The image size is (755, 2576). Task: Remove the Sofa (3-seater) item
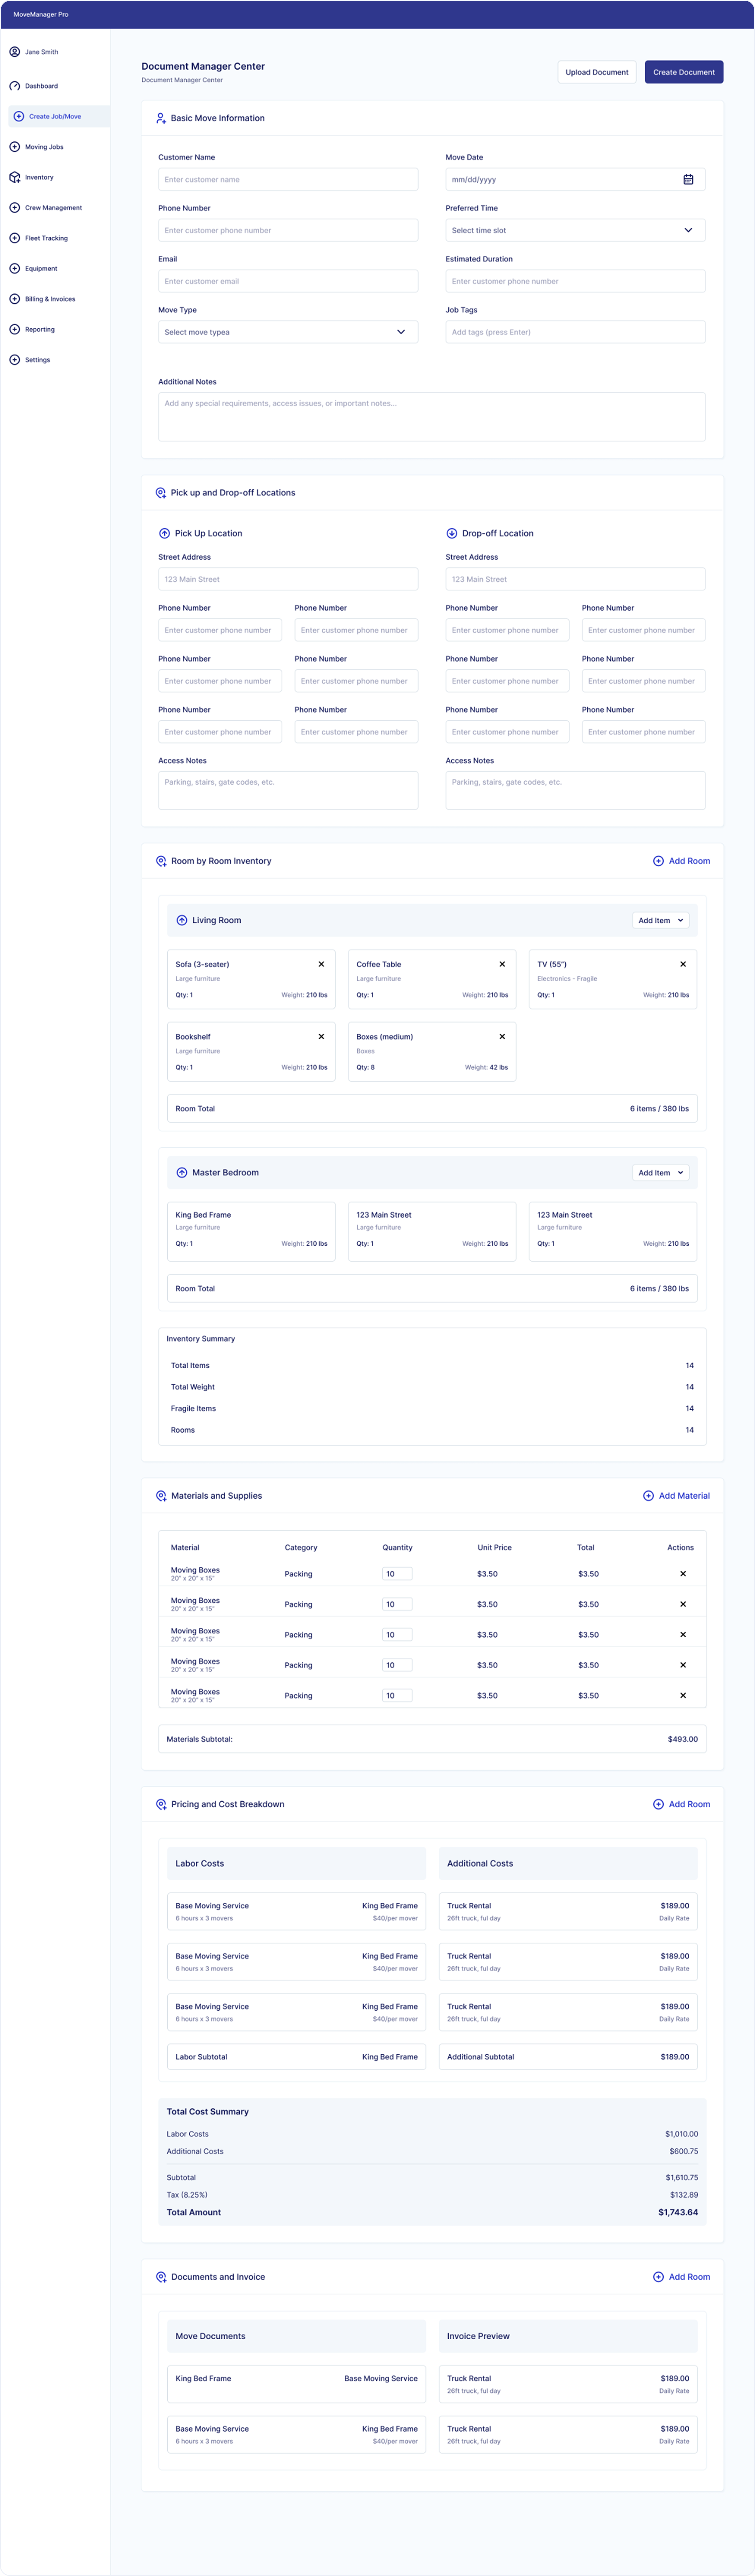(x=321, y=964)
